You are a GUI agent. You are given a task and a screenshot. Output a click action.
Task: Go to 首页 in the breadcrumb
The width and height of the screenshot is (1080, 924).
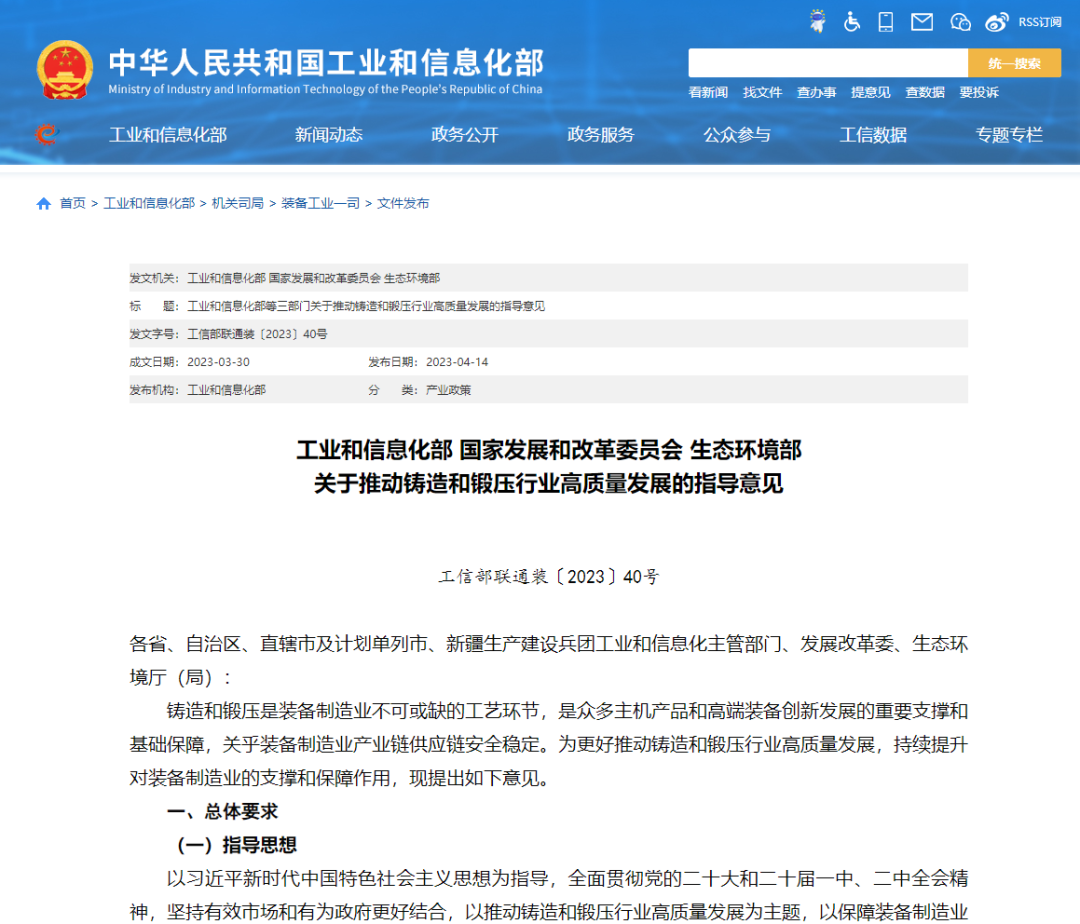(x=72, y=203)
